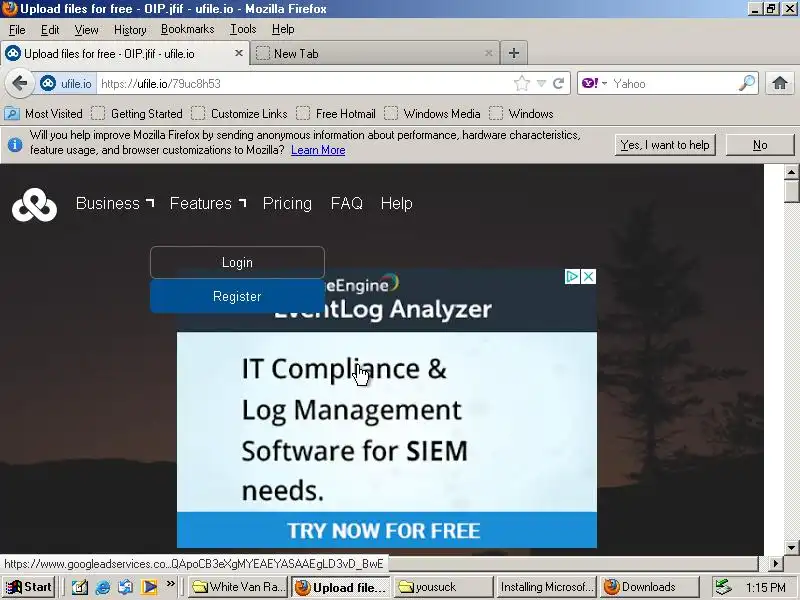Open the Bookmarks menu
Screen dimensions: 800x600
[x=187, y=30]
